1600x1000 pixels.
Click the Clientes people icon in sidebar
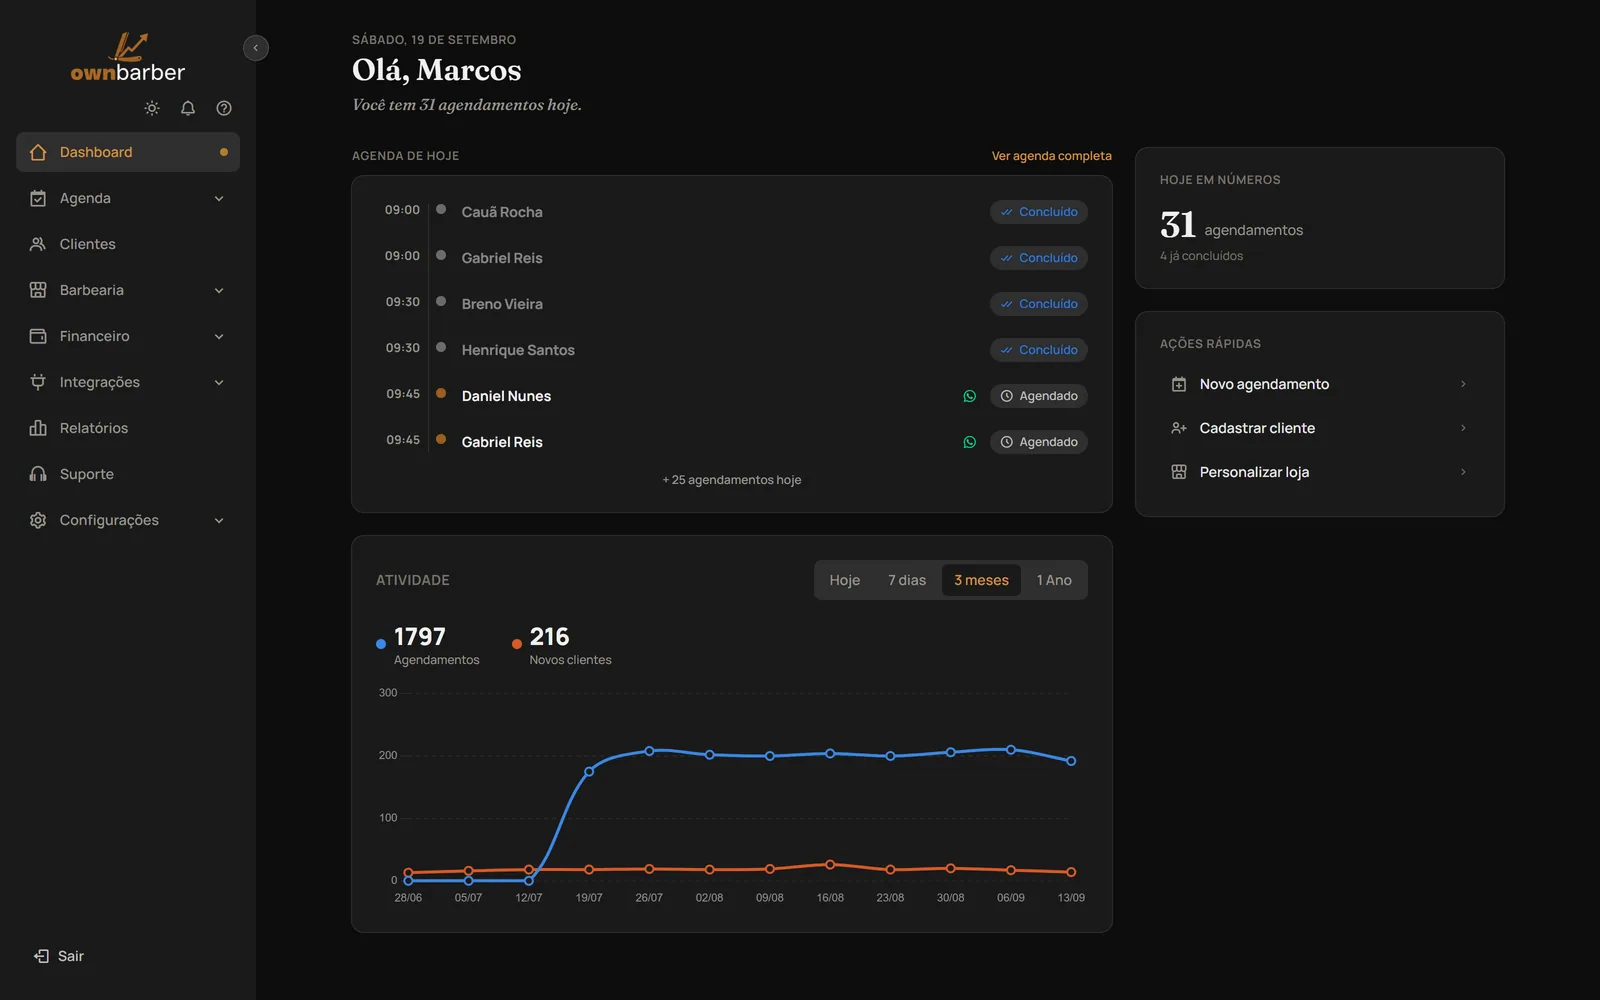38,244
